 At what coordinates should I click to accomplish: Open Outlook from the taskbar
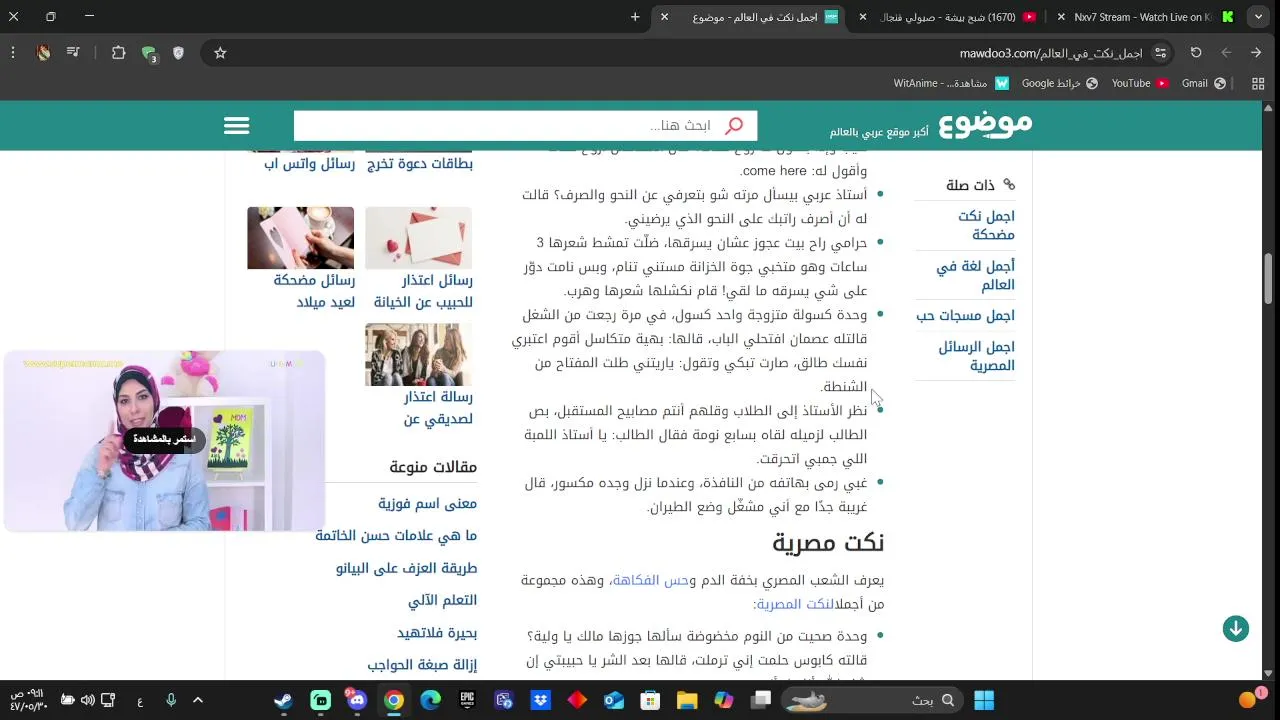point(613,700)
